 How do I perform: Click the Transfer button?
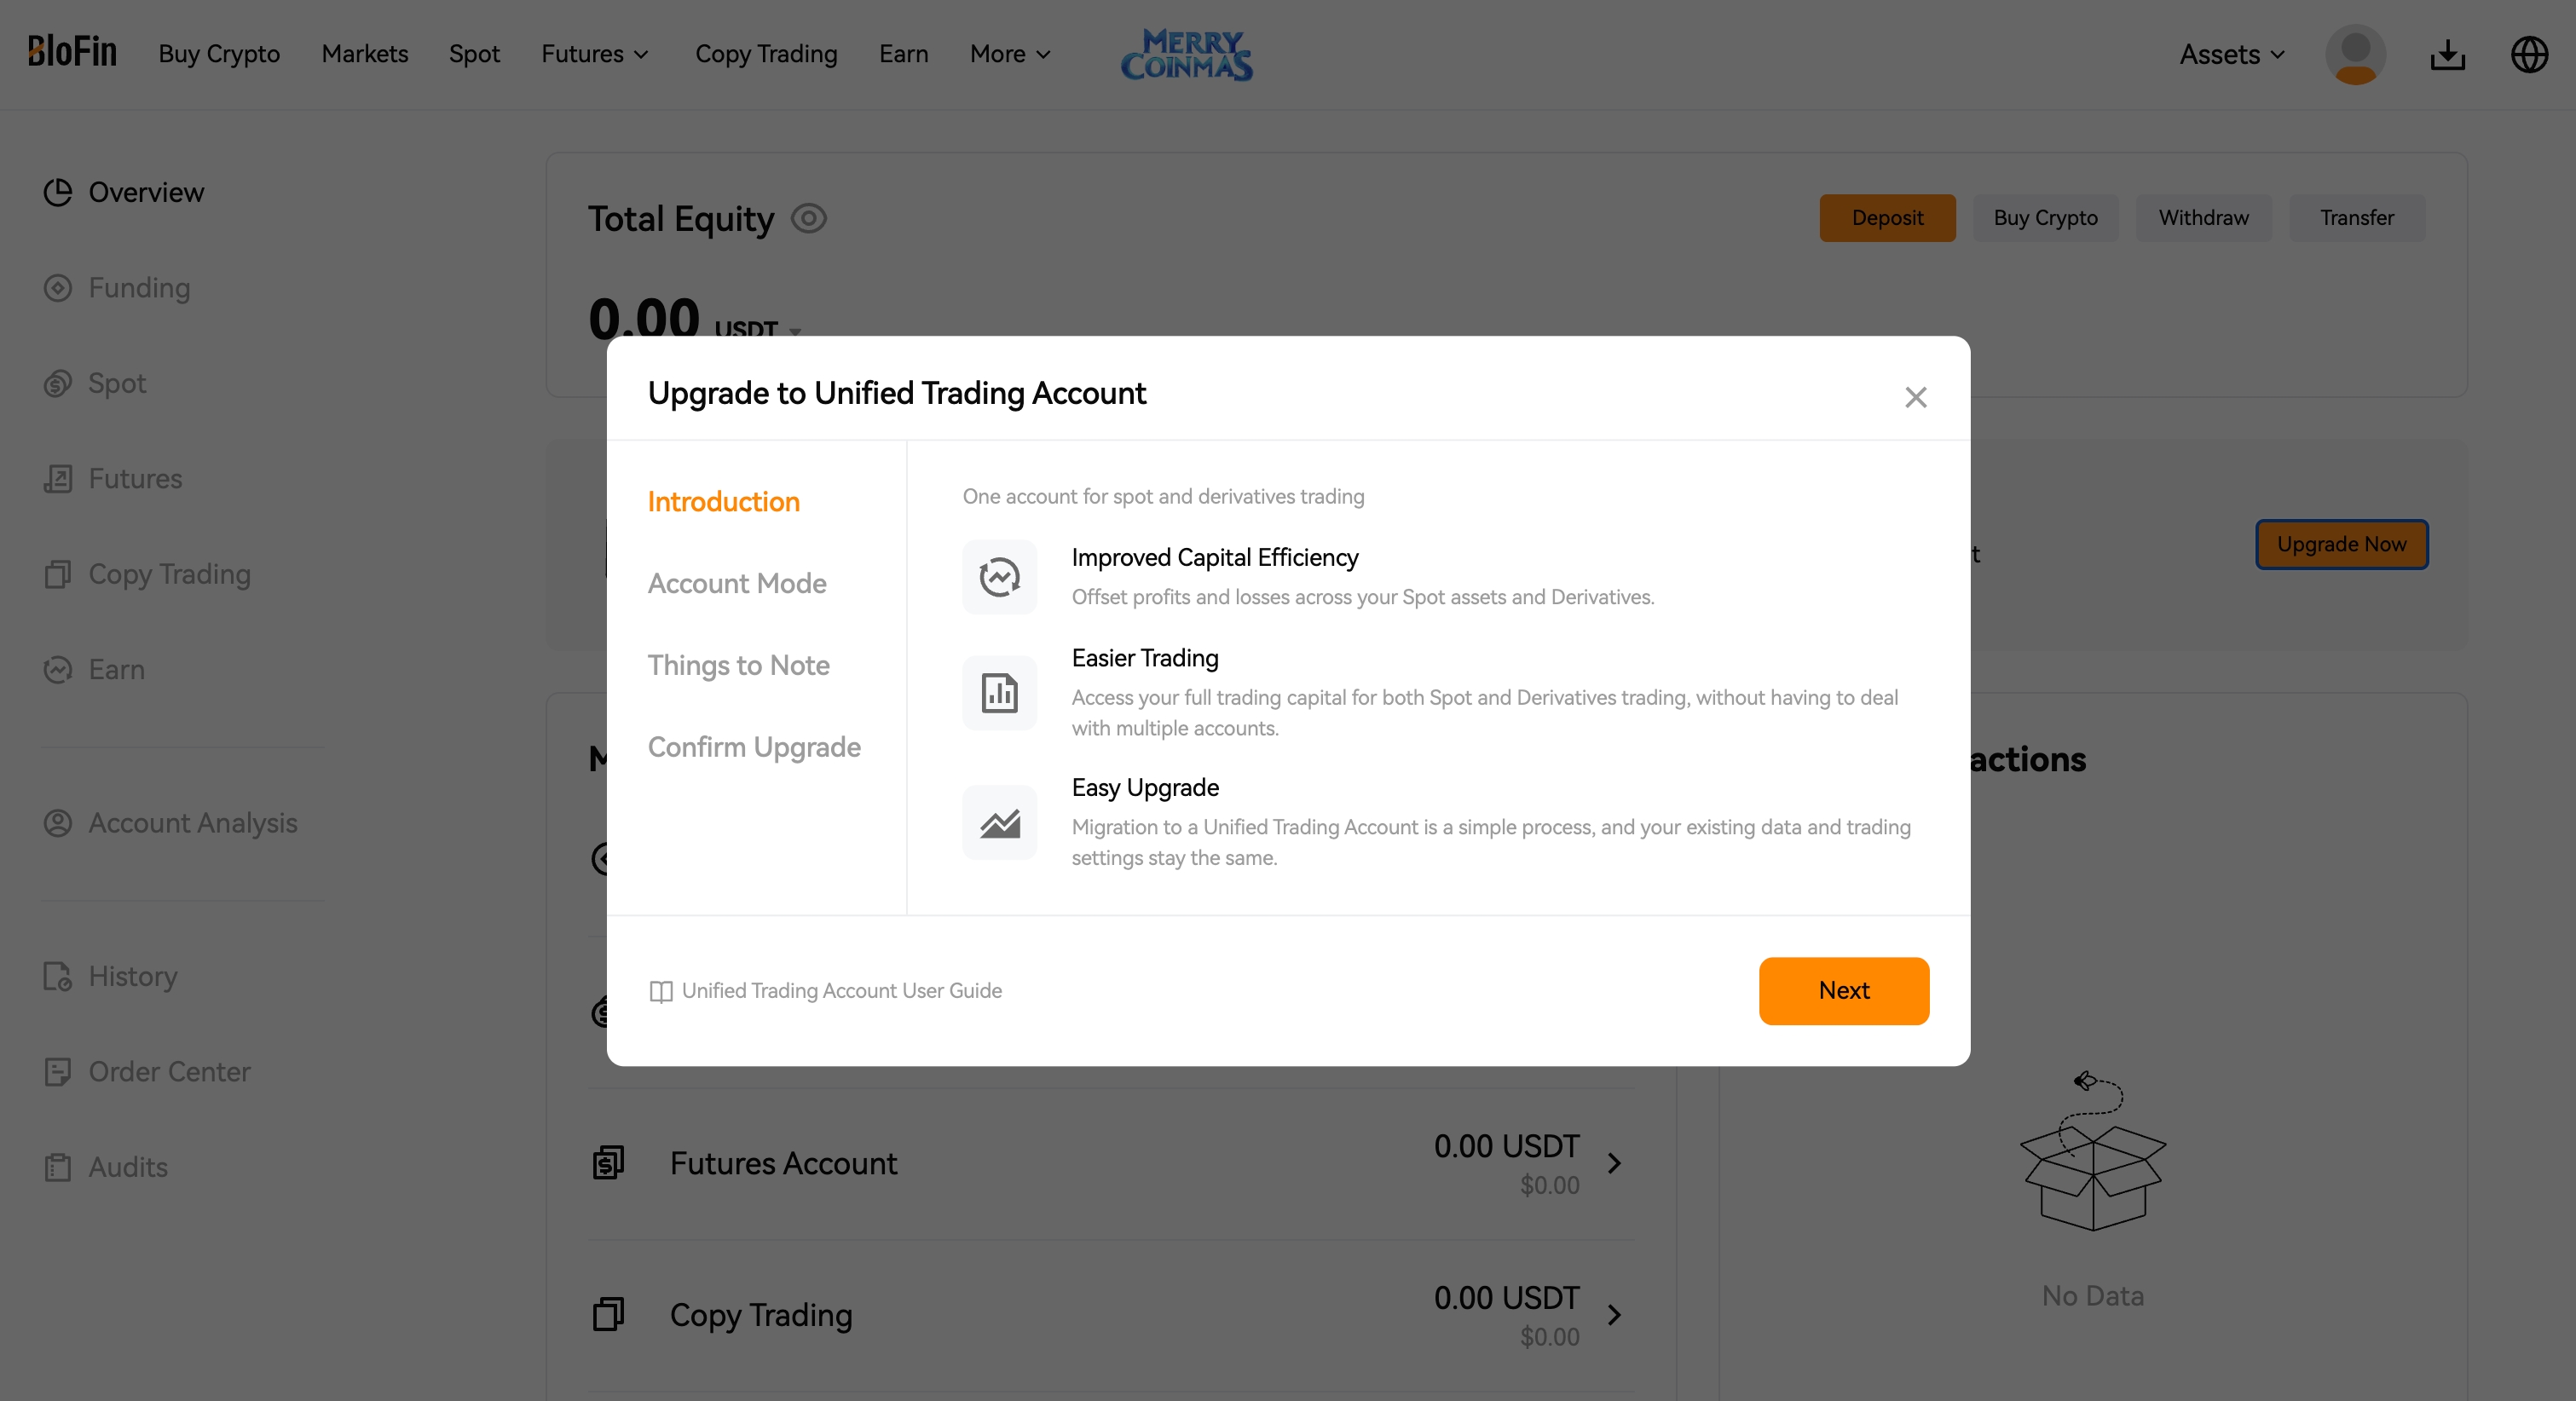[2357, 218]
